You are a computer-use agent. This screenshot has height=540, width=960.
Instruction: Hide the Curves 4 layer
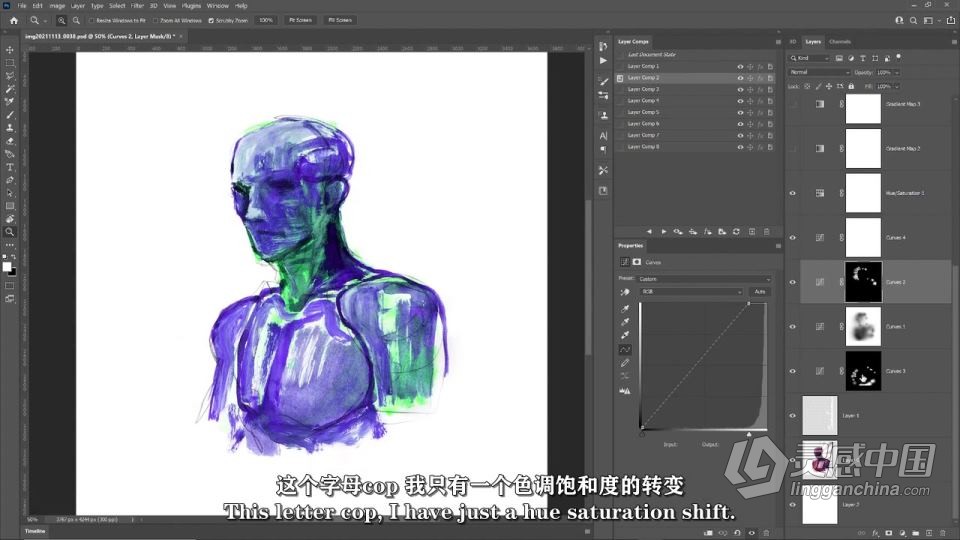click(792, 238)
